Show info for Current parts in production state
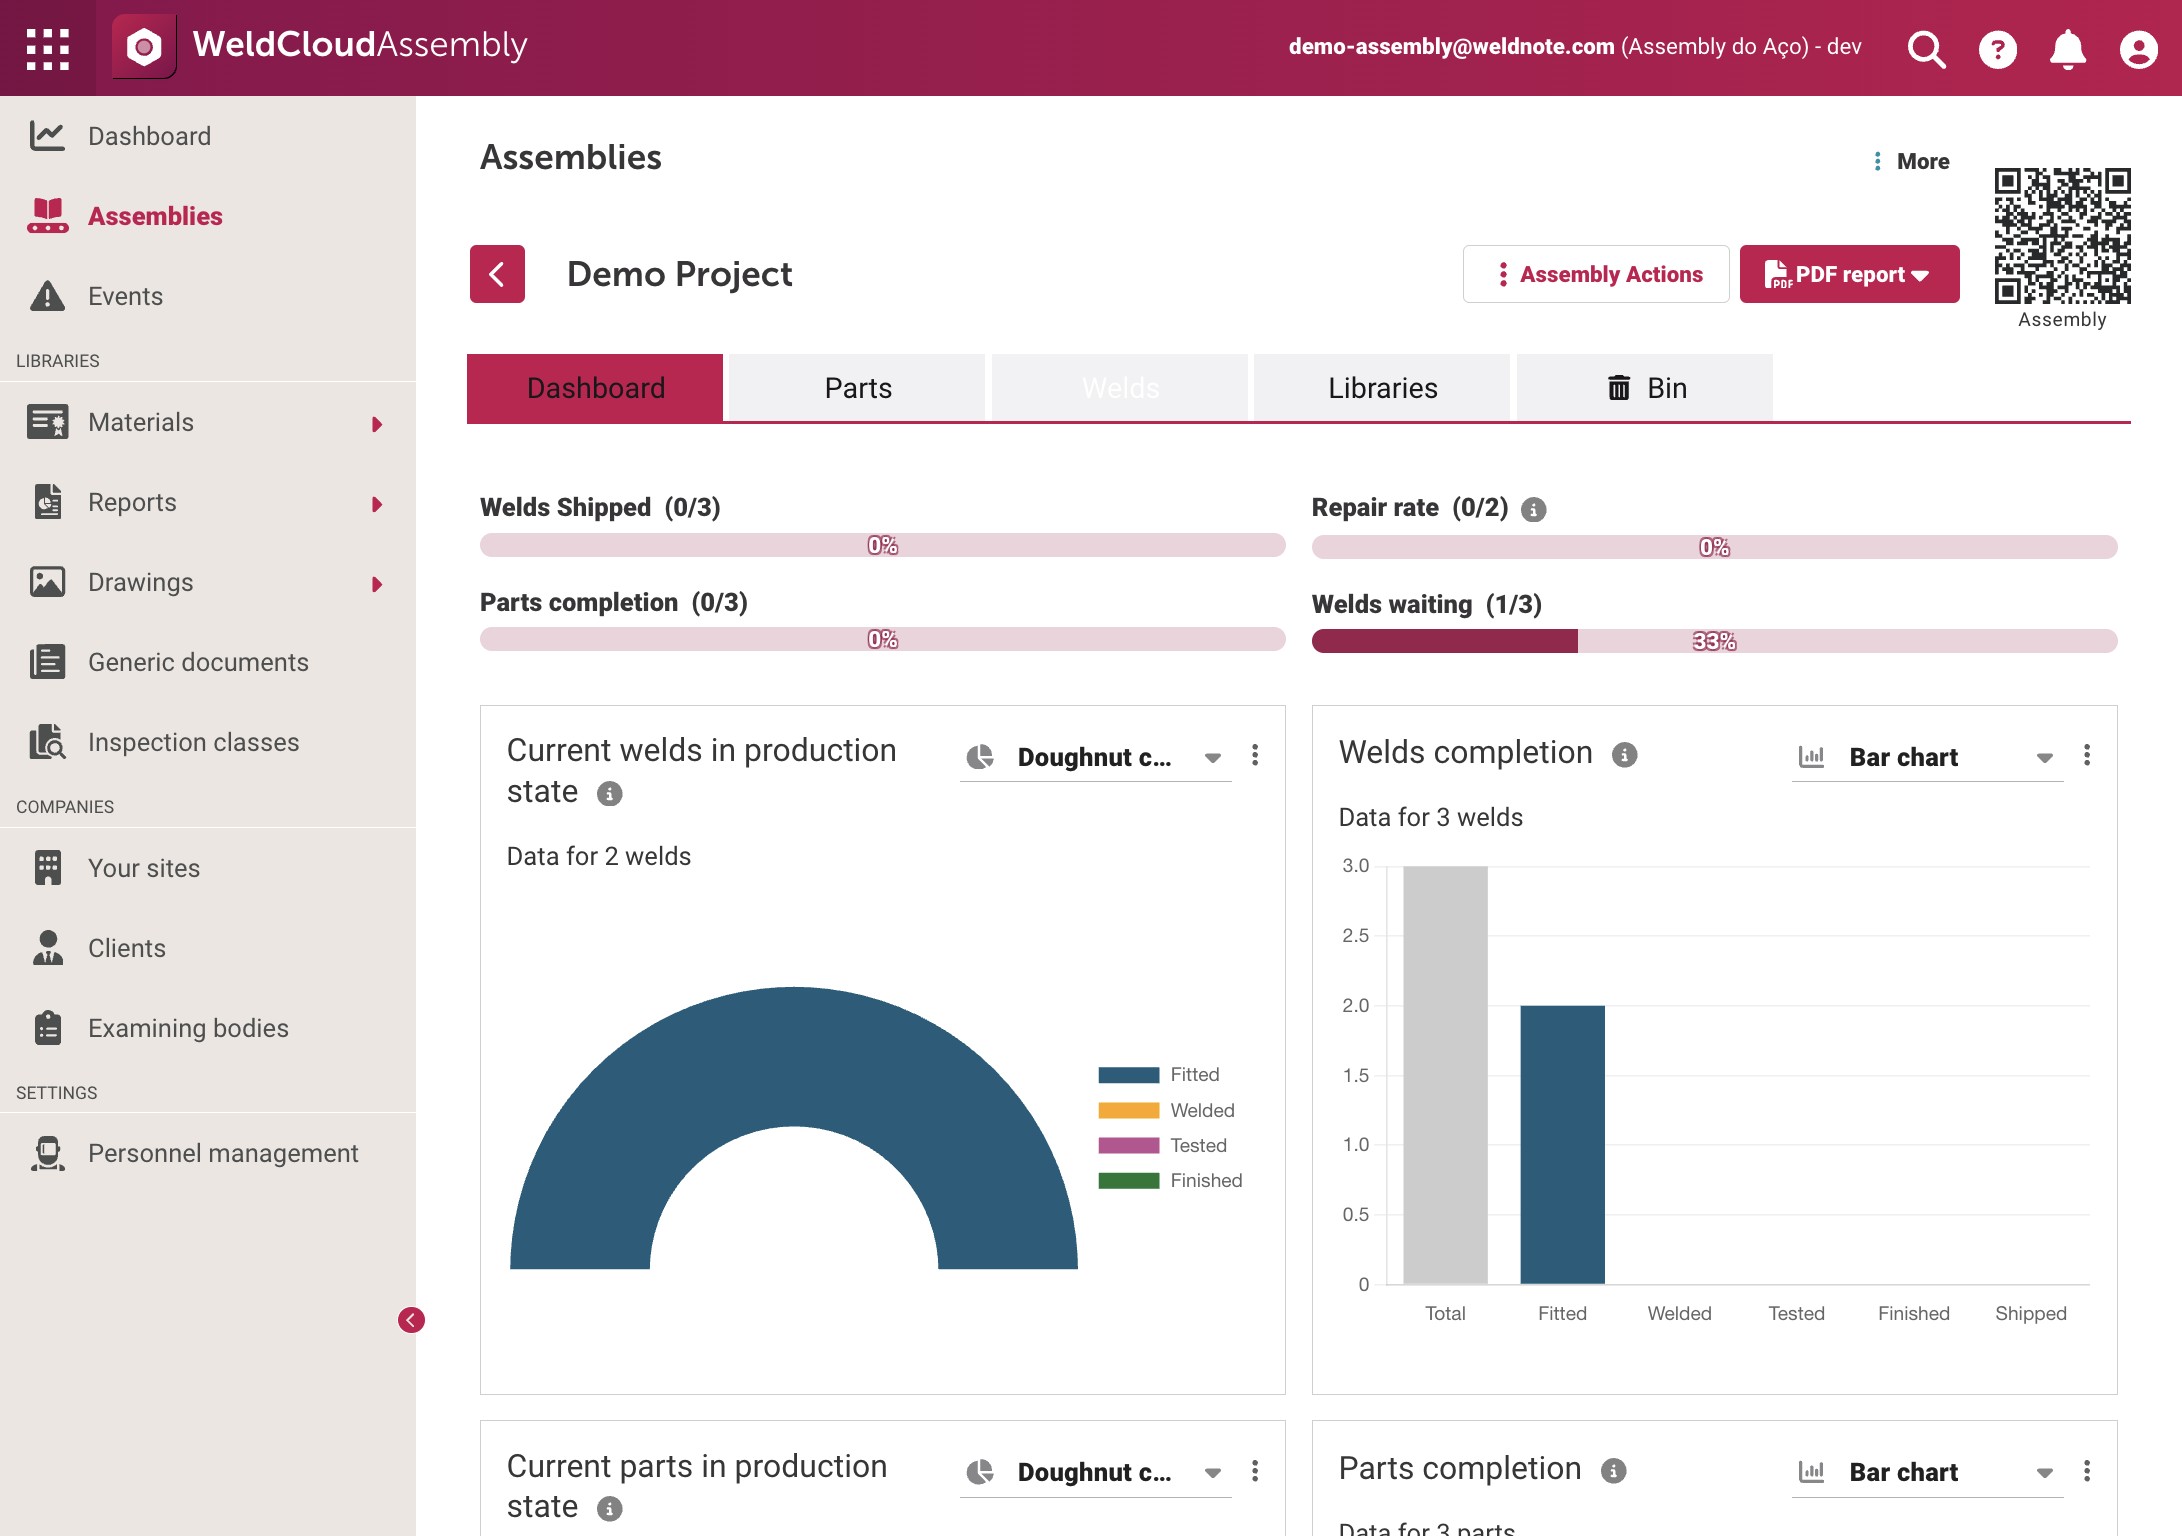 point(609,1509)
